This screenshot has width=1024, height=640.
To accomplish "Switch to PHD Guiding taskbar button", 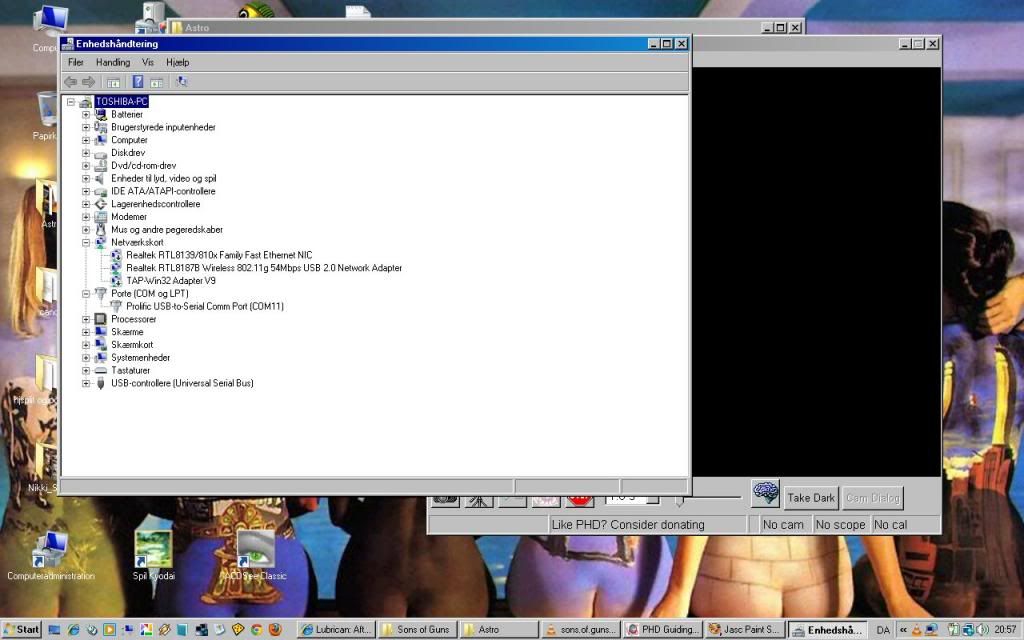I will tap(662, 630).
